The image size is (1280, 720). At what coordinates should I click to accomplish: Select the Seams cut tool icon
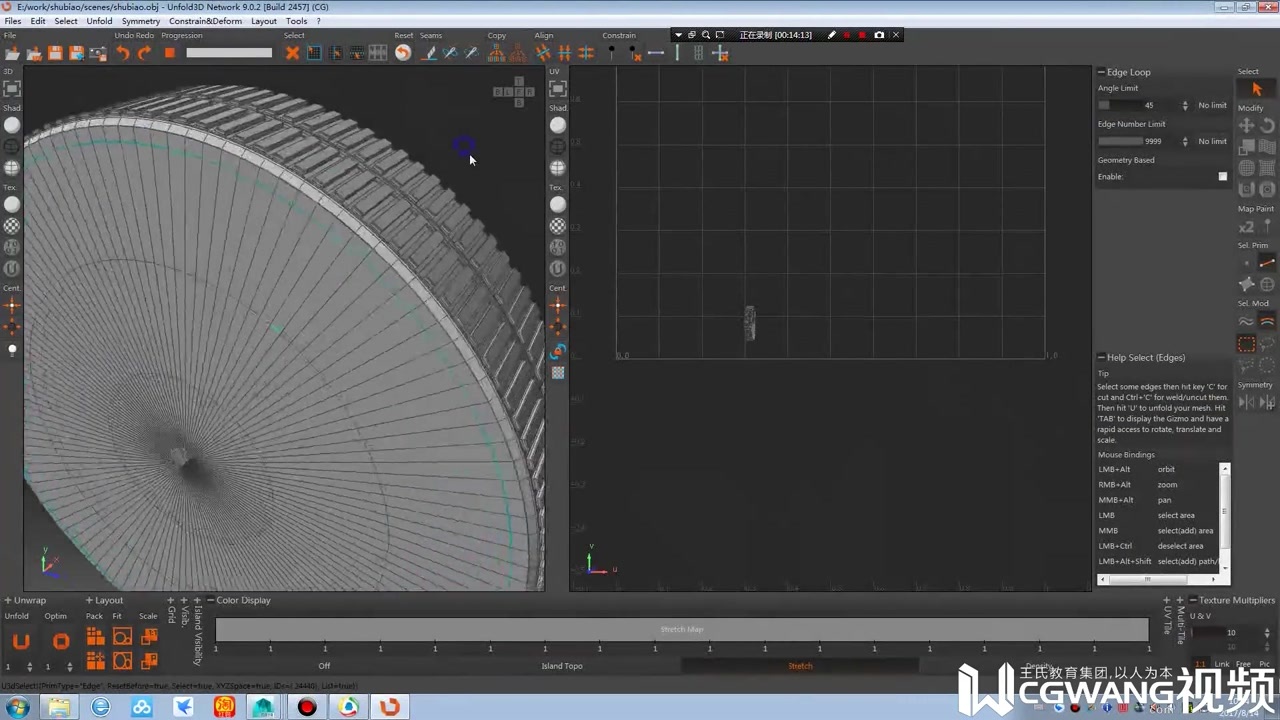[429, 53]
